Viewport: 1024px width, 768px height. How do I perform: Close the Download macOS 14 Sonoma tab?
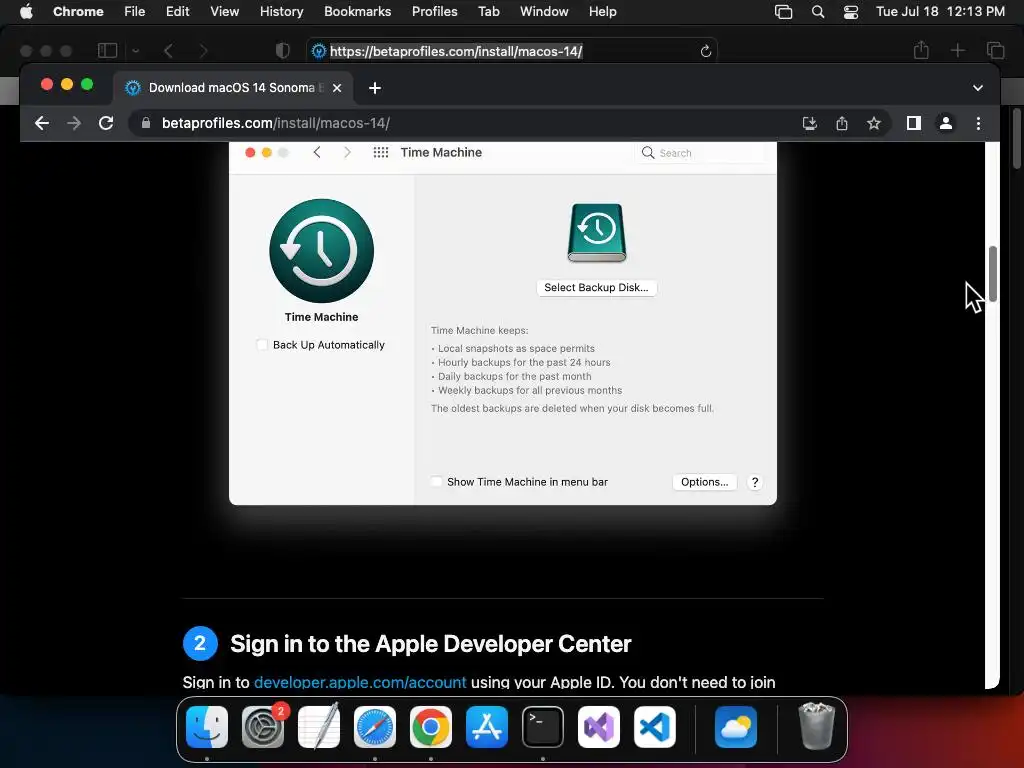(337, 88)
